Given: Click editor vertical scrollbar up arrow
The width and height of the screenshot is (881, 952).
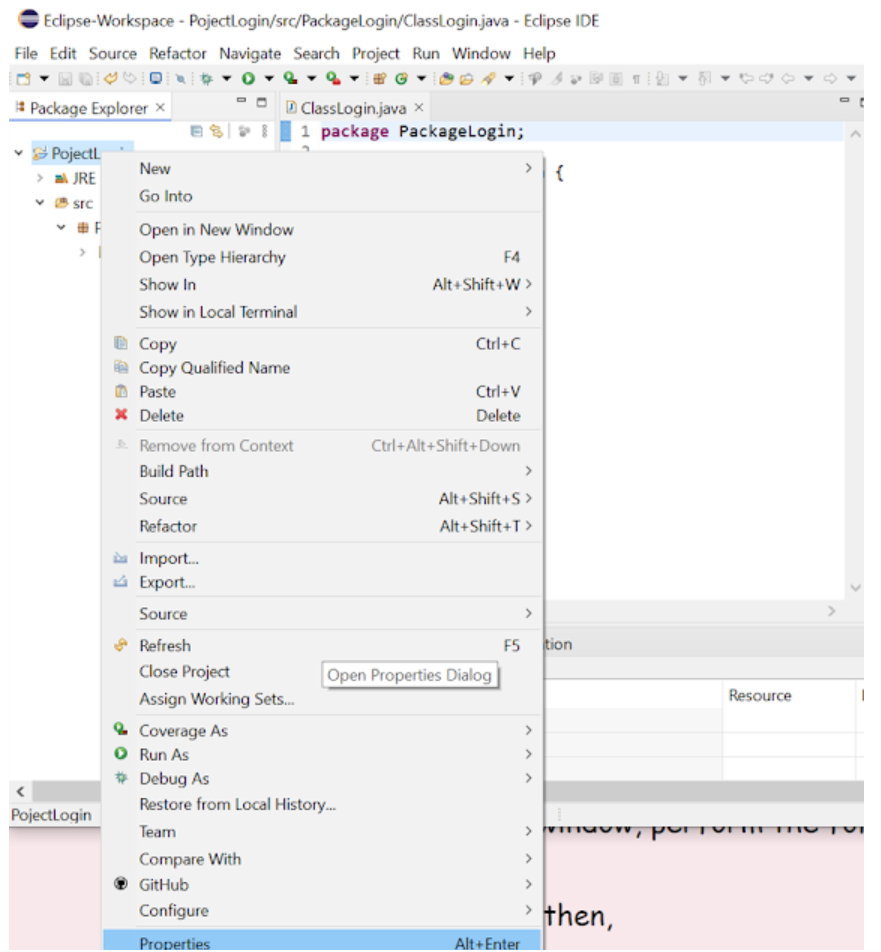Looking at the screenshot, I should click(x=855, y=134).
